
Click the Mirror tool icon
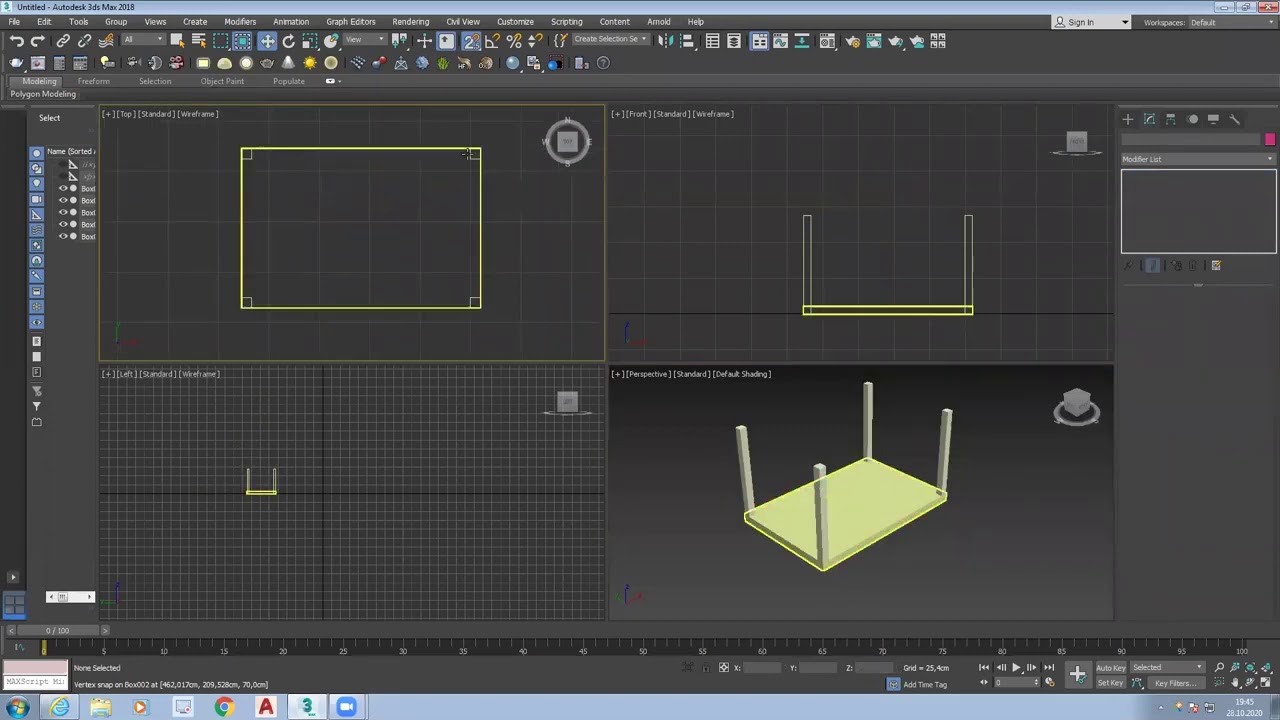(x=665, y=41)
